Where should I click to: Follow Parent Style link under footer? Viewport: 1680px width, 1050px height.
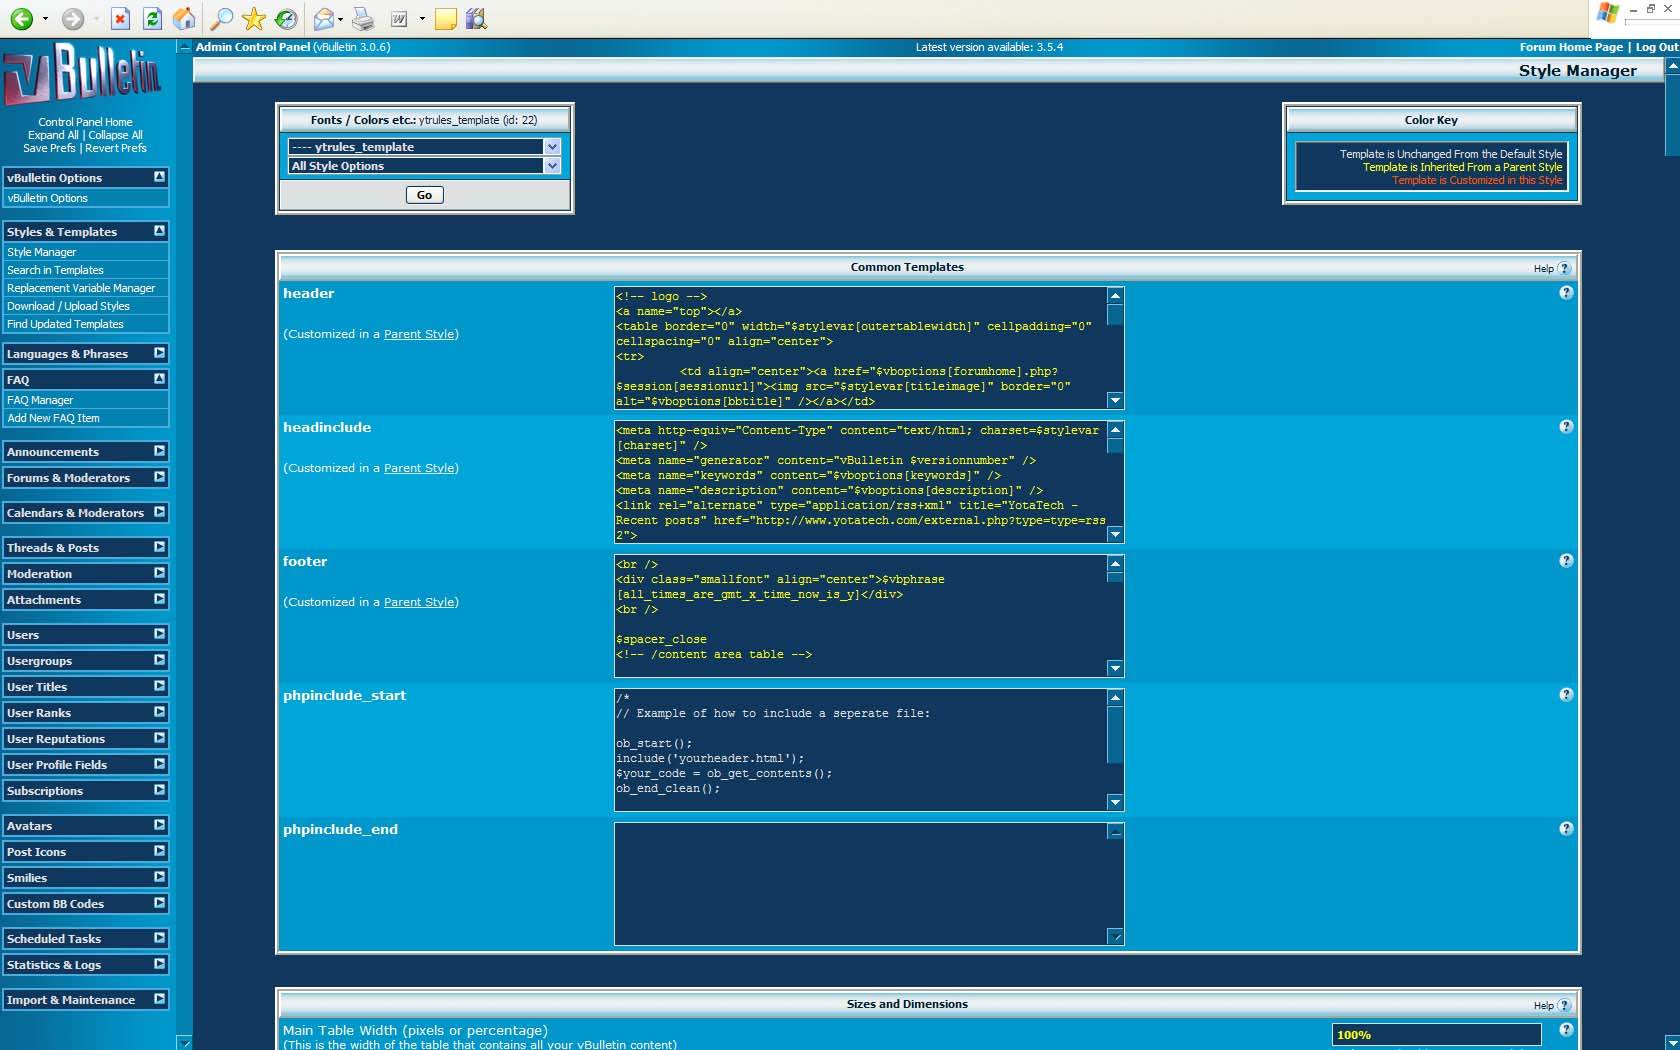coord(419,602)
